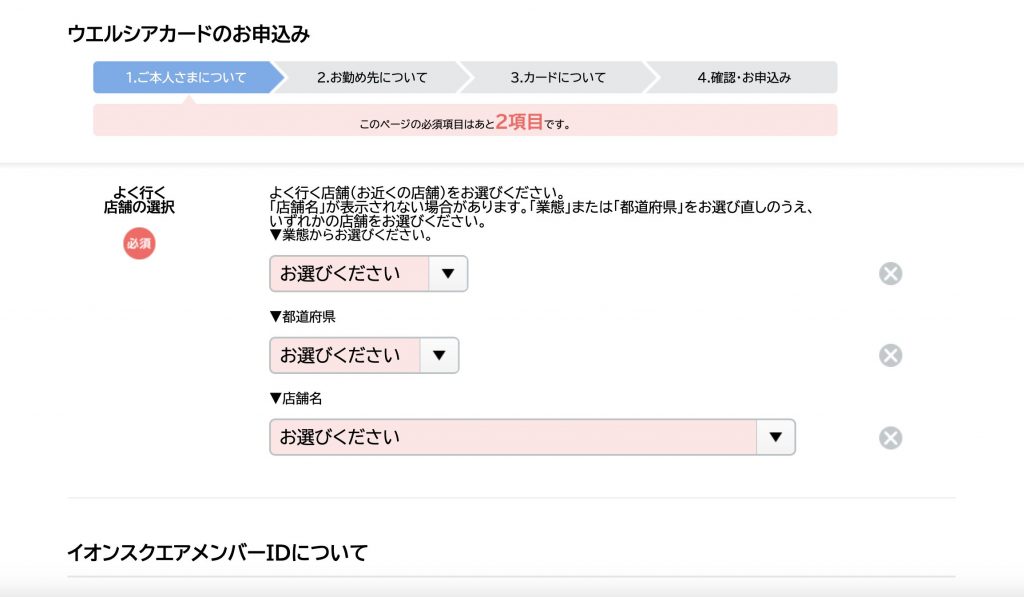Click the ▼業態からお選びください text
Image resolution: width=1024 pixels, height=597 pixels.
point(351,235)
